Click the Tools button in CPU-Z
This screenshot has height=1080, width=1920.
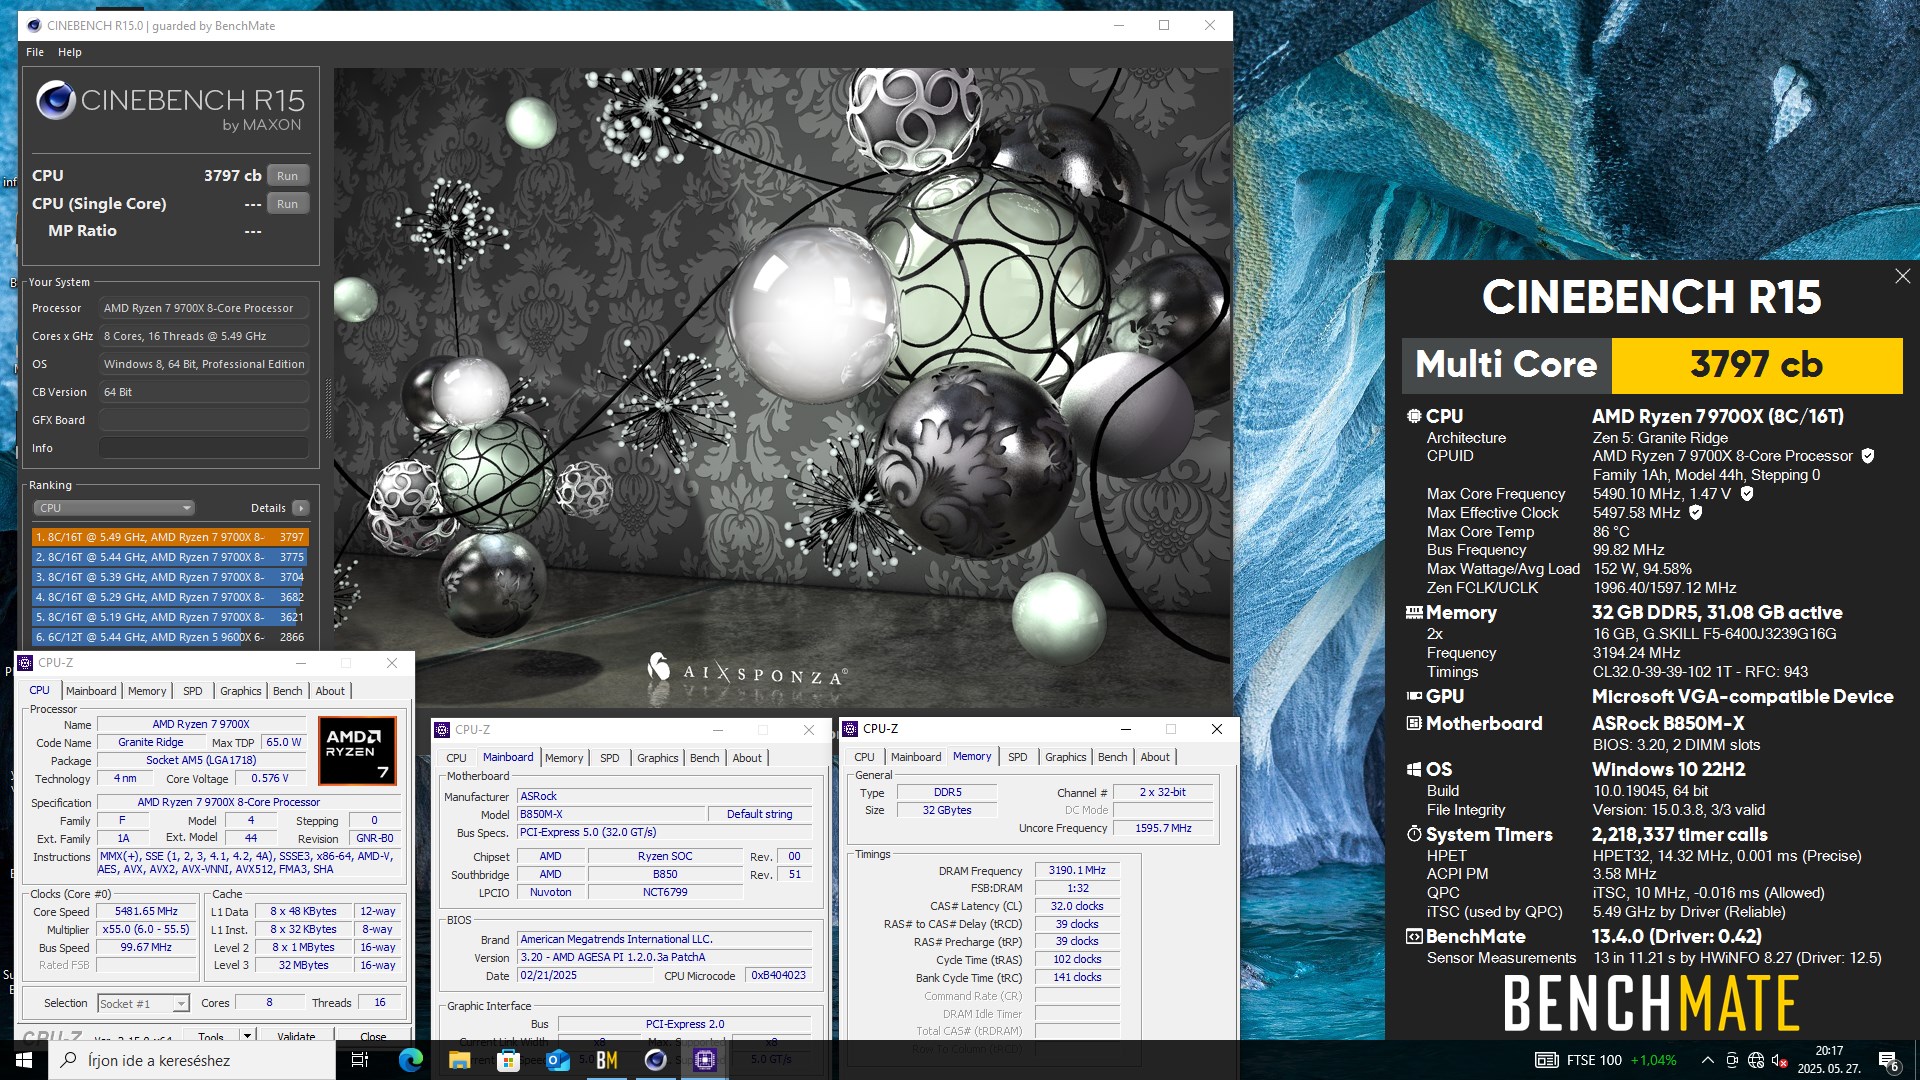click(x=211, y=1036)
